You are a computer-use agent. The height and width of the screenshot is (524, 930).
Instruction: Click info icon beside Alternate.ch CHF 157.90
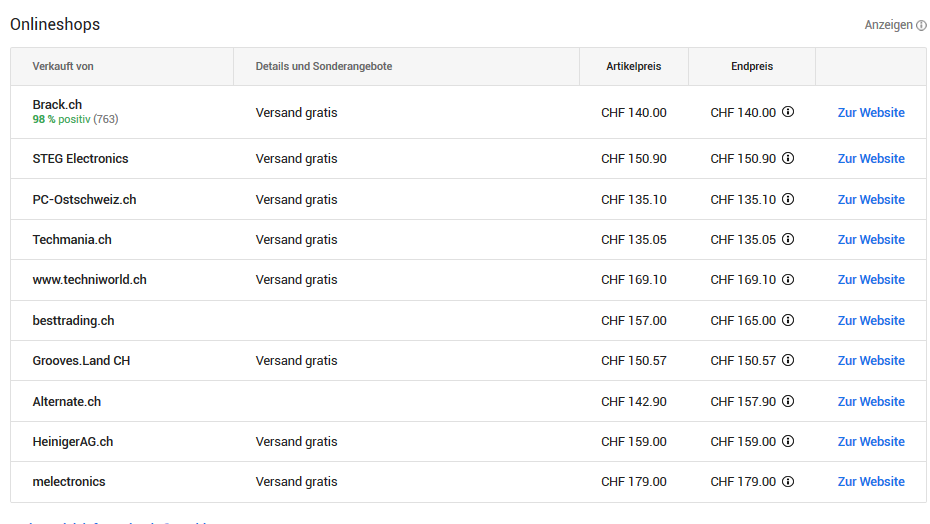[x=788, y=402]
